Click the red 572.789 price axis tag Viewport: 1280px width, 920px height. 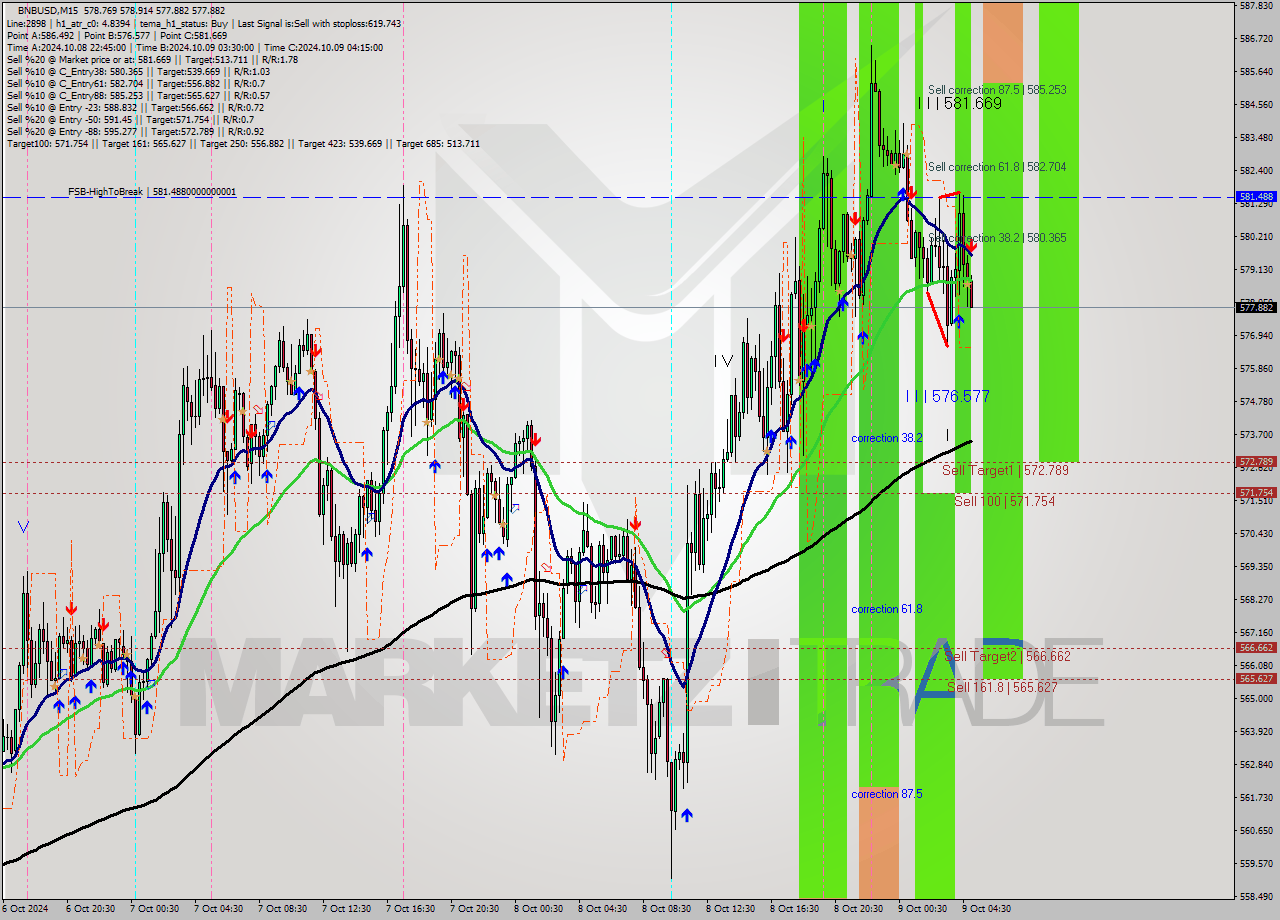(x=1256, y=462)
